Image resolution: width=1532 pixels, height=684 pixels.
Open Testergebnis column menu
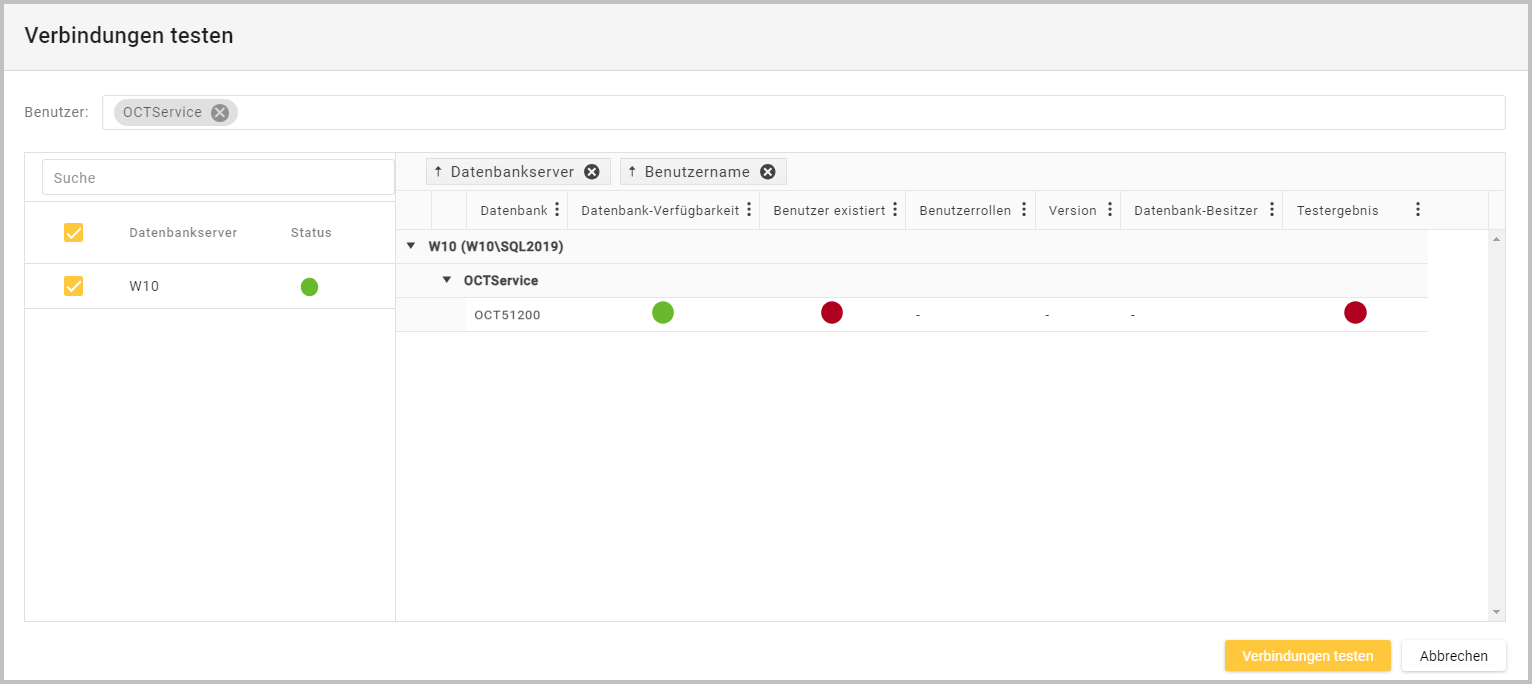(1417, 210)
